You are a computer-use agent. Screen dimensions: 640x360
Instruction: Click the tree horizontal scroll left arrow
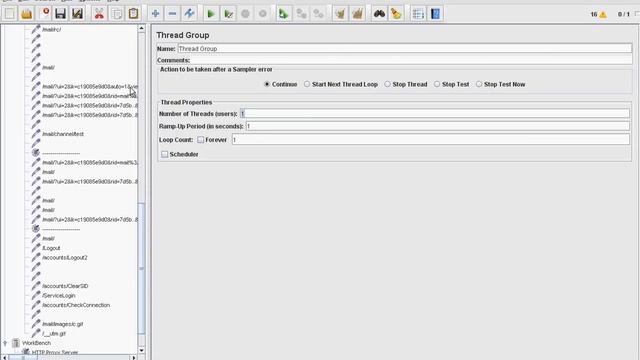point(4,358)
